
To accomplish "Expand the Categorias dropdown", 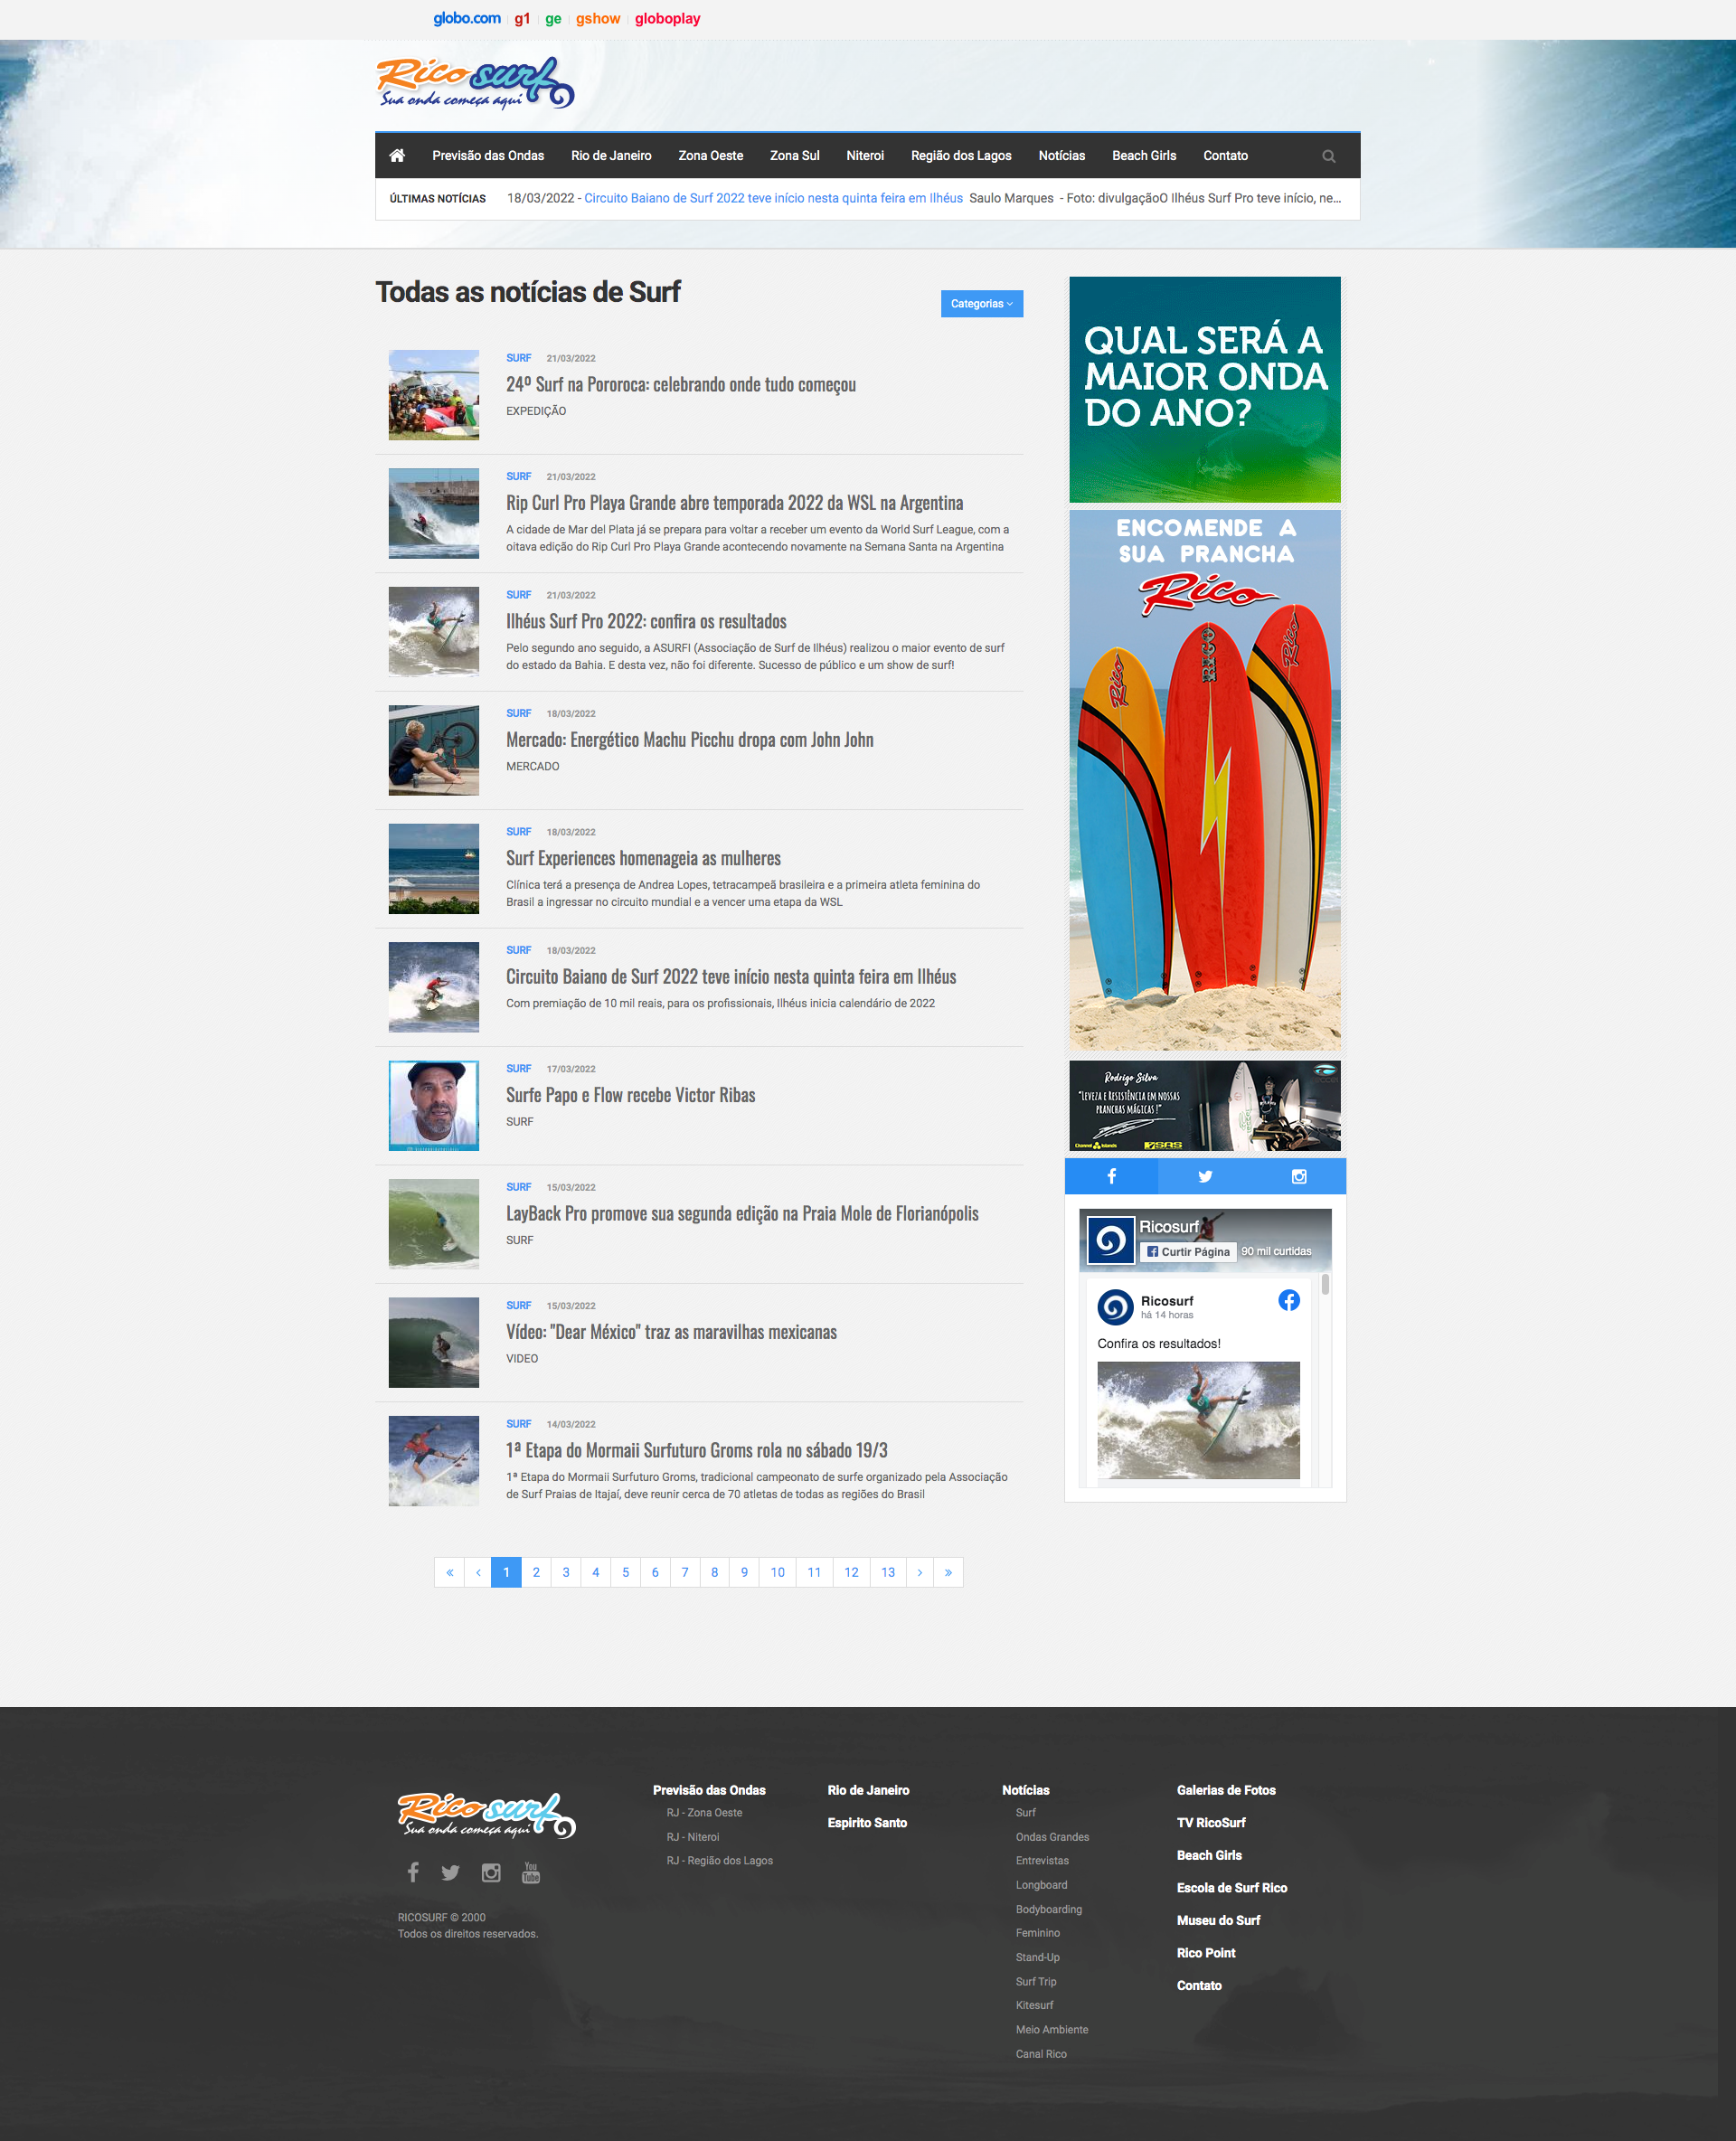I will click(x=981, y=304).
